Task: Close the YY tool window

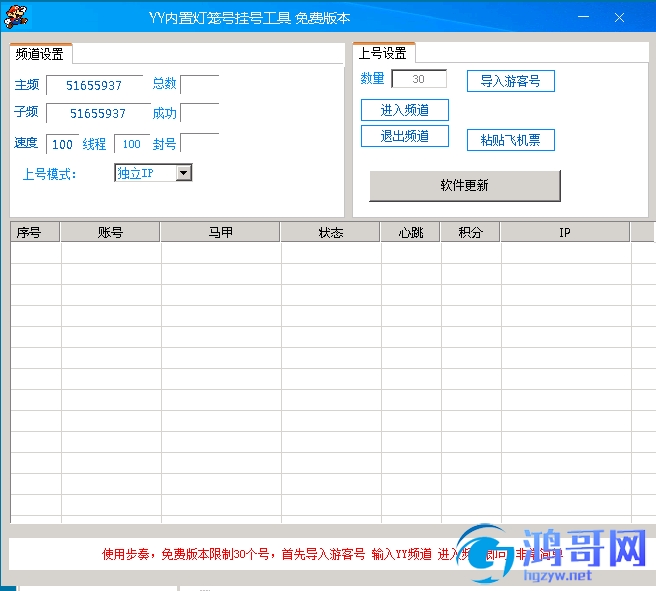Action: (x=620, y=17)
